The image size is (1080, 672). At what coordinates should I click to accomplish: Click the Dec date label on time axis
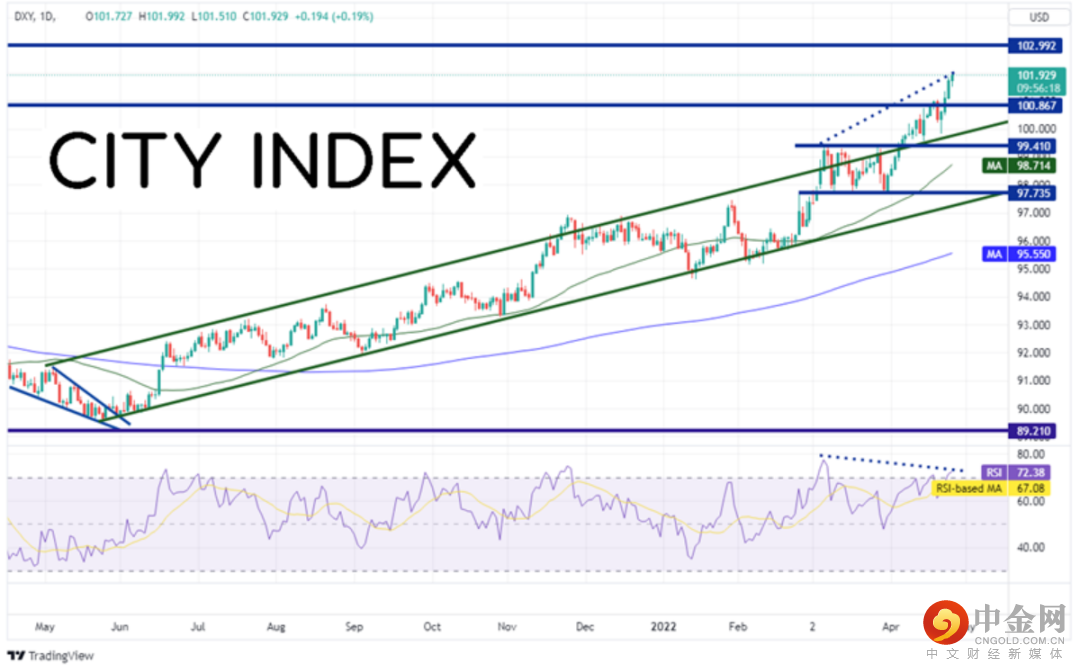[585, 627]
